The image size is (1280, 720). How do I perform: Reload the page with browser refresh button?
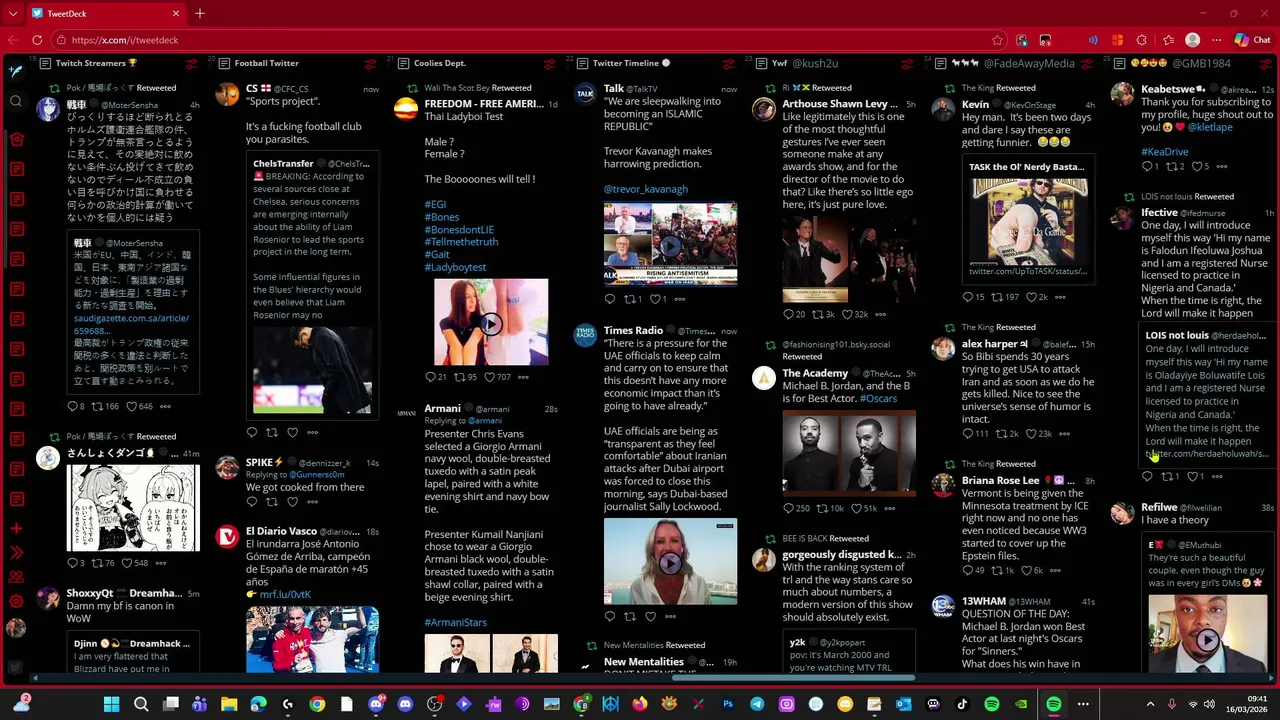37,40
